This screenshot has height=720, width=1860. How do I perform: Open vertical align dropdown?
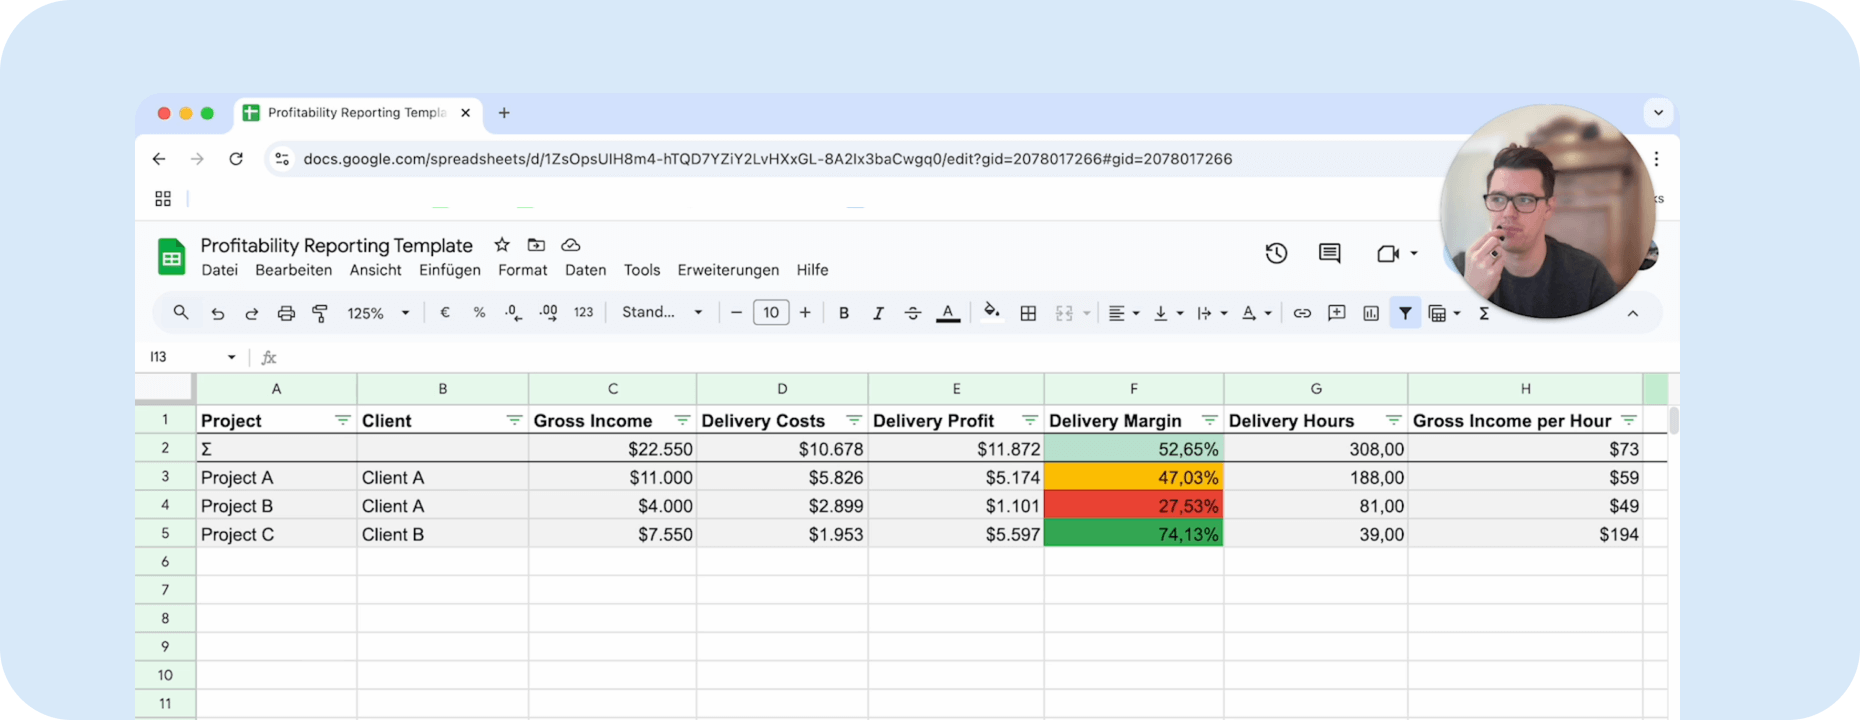[1167, 313]
